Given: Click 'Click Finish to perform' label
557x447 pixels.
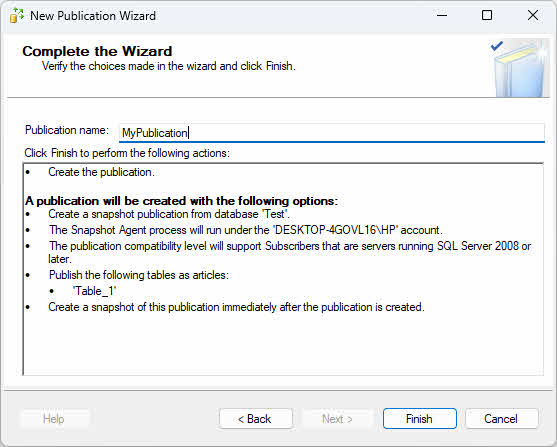Looking at the screenshot, I should (127, 153).
